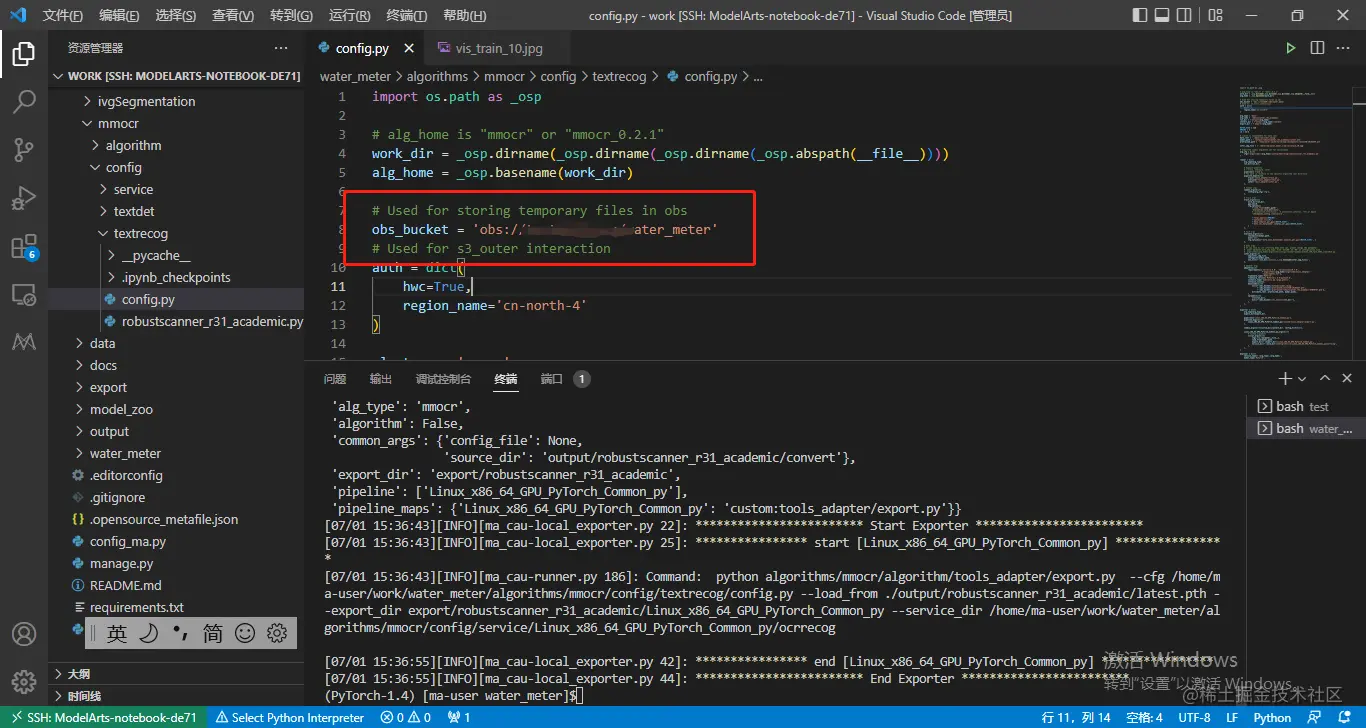Open the Accounts menu icon
1366x728 pixels.
(24, 634)
